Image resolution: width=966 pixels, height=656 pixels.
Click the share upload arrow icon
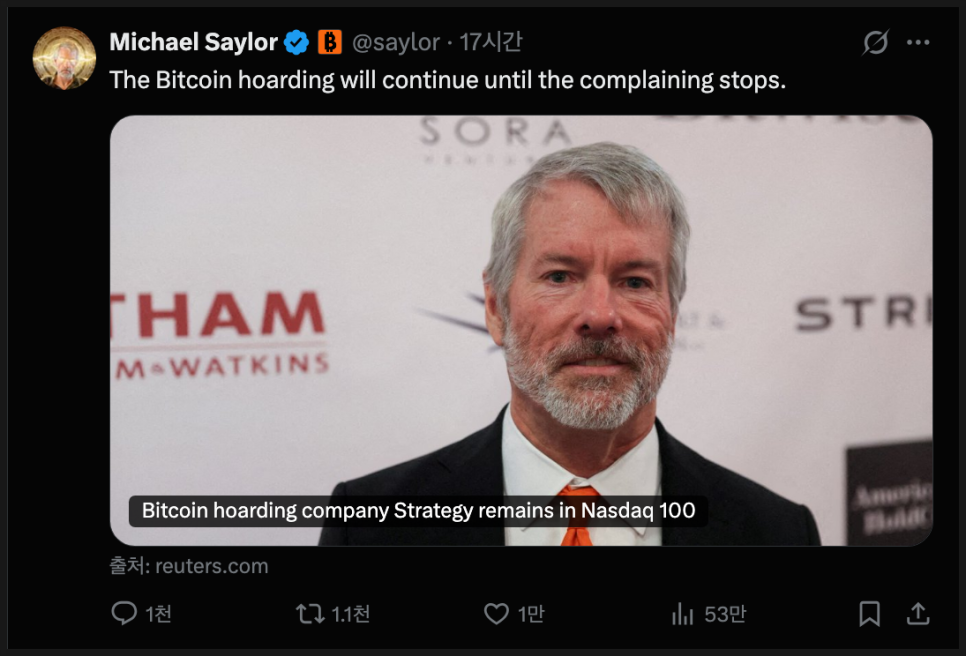point(918,613)
